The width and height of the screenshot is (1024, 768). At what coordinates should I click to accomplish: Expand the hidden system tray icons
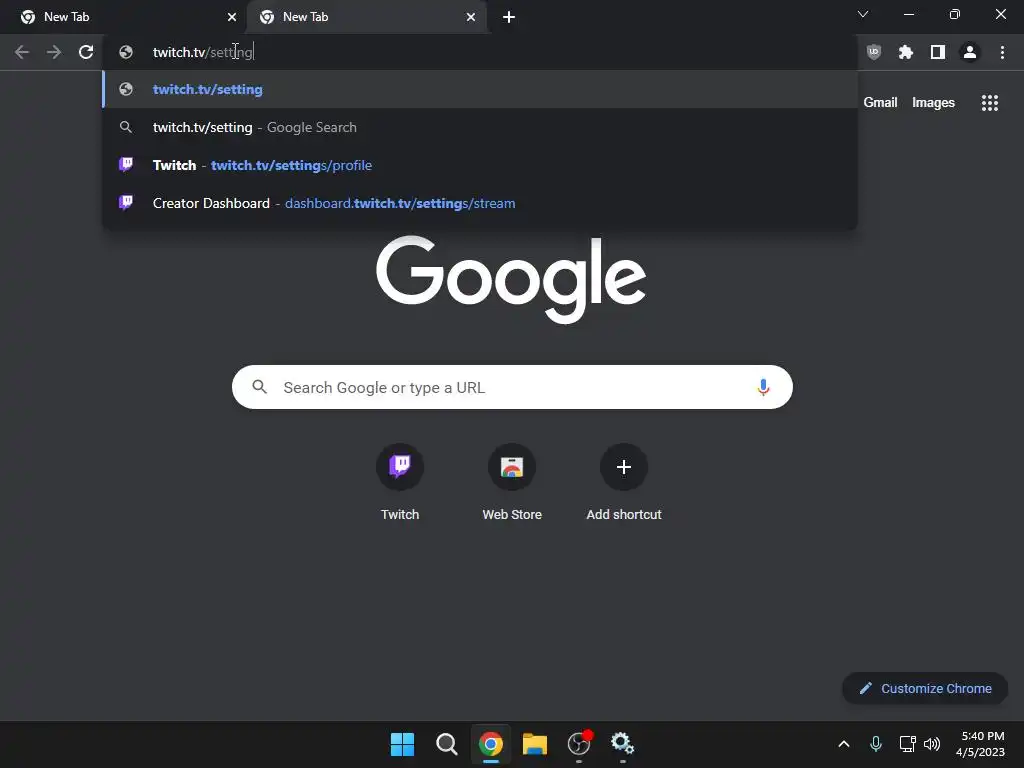(x=844, y=744)
